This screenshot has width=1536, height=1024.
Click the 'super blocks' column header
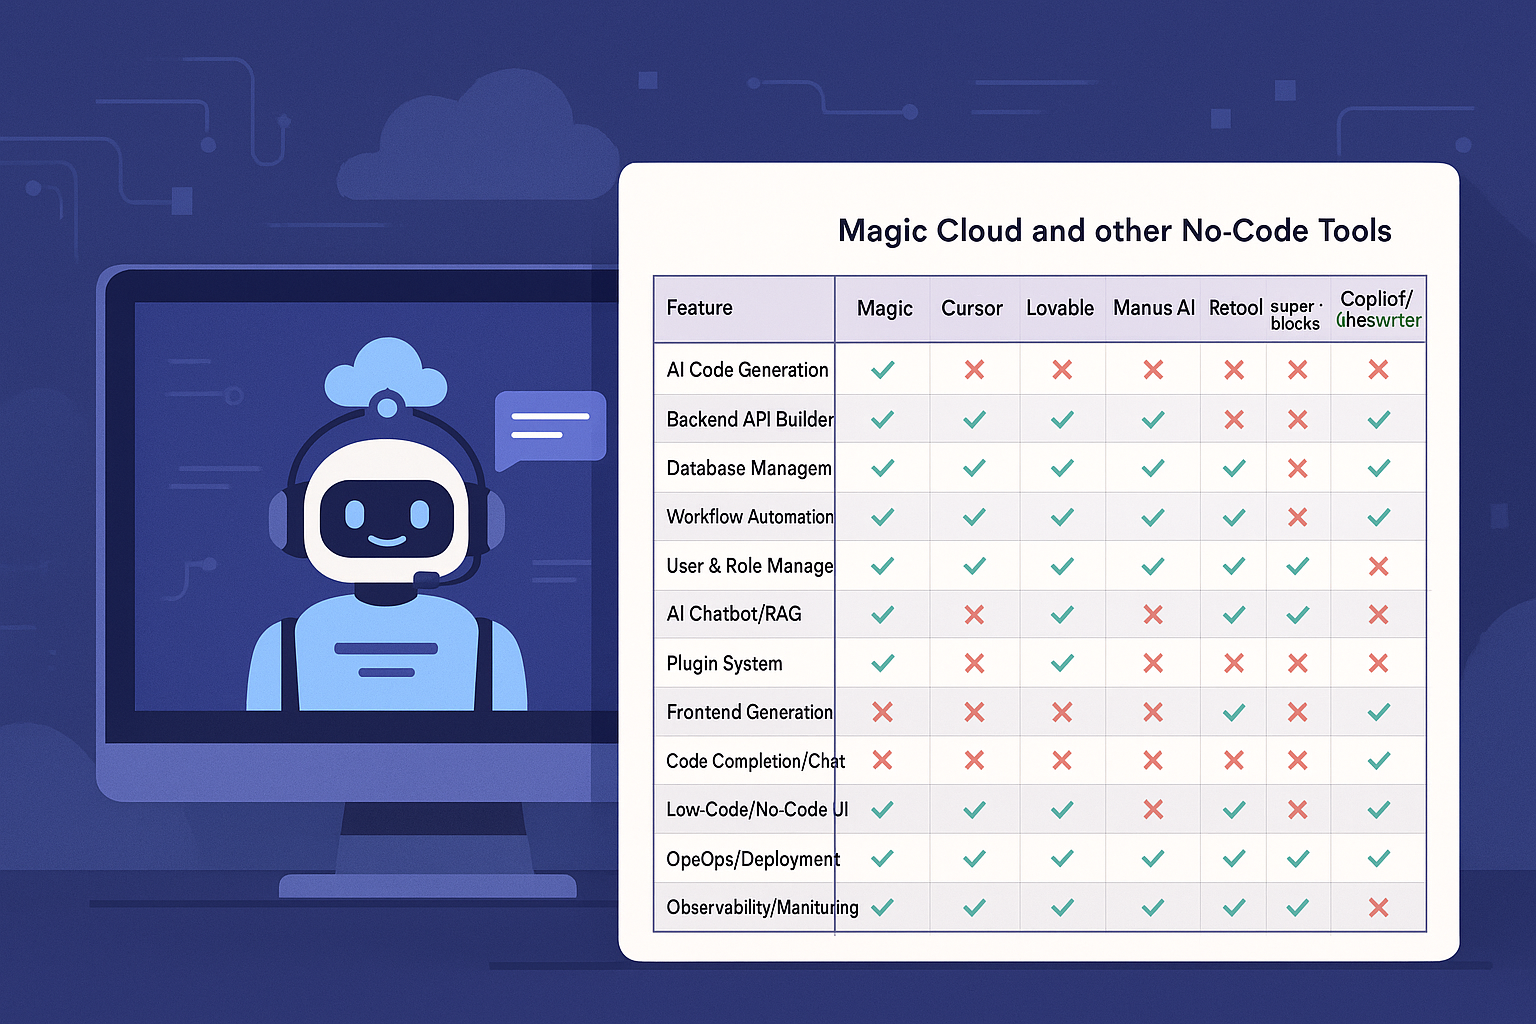[1296, 315]
